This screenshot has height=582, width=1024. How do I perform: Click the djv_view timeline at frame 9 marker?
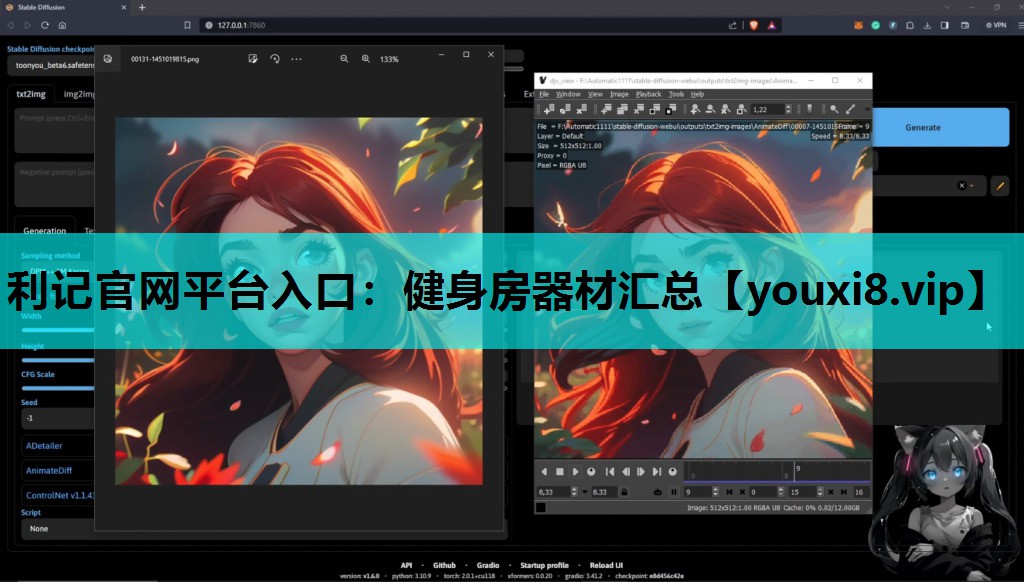(794, 472)
